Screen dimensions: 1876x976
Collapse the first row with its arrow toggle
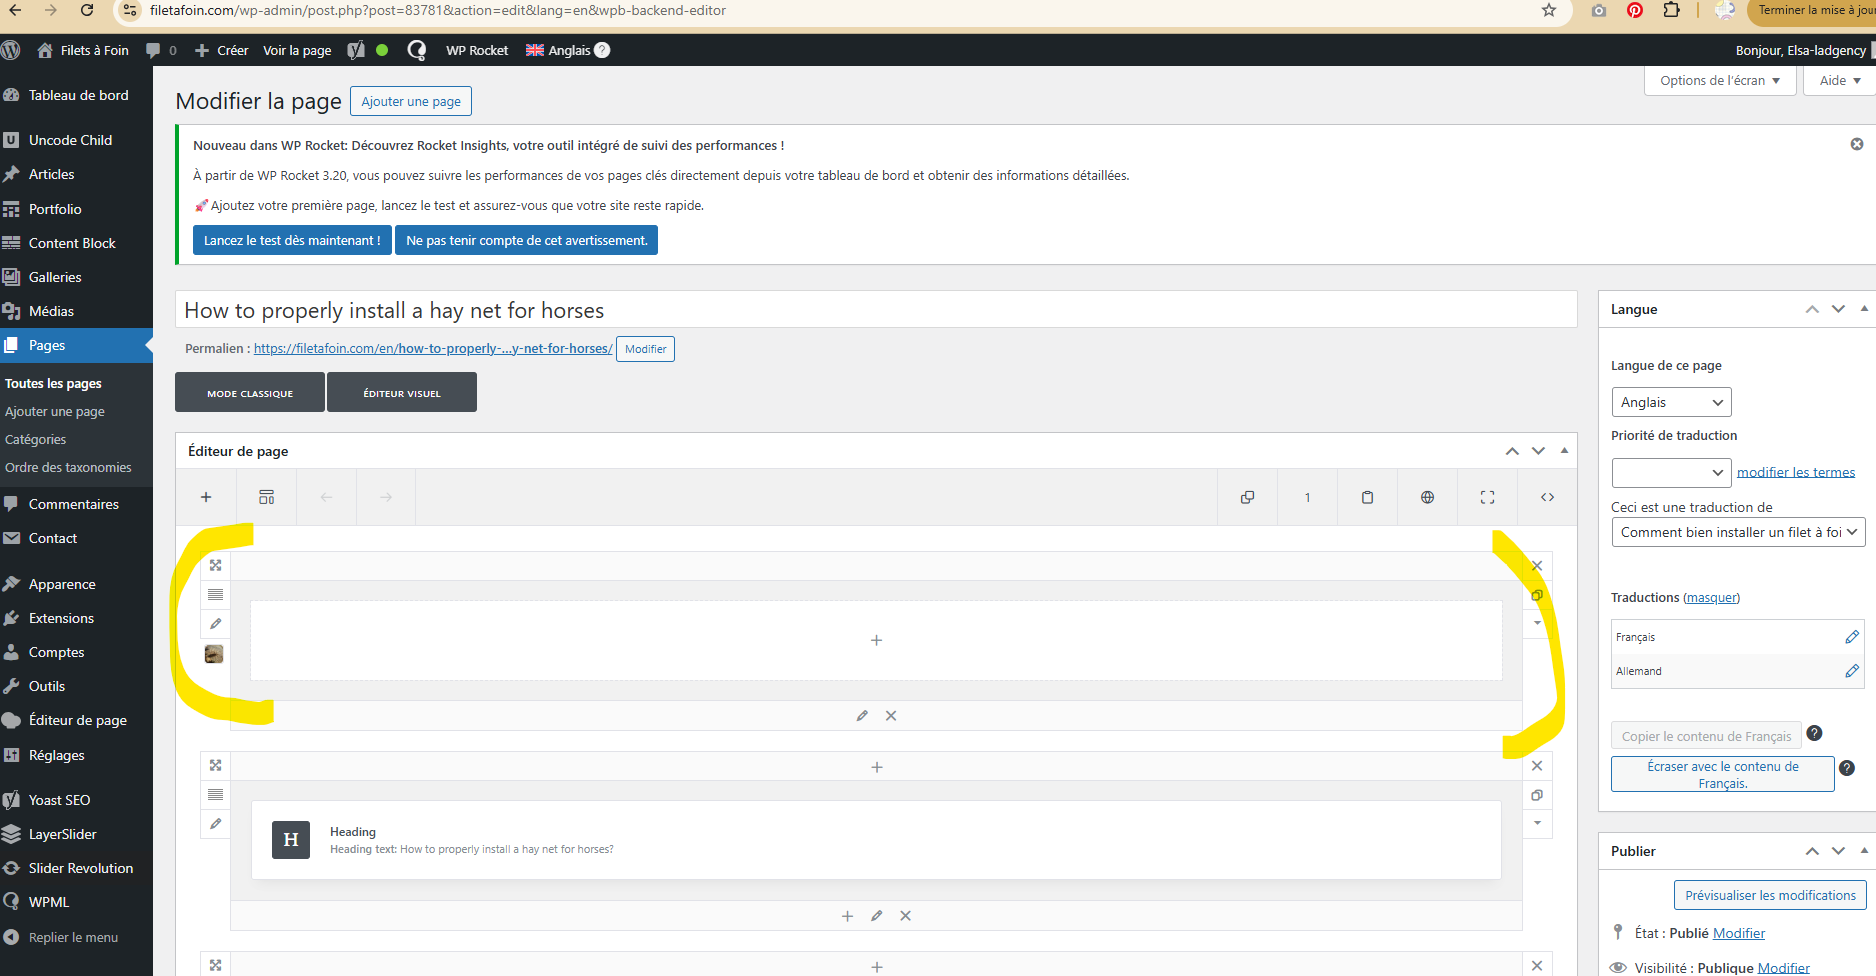pyautogui.click(x=1537, y=623)
